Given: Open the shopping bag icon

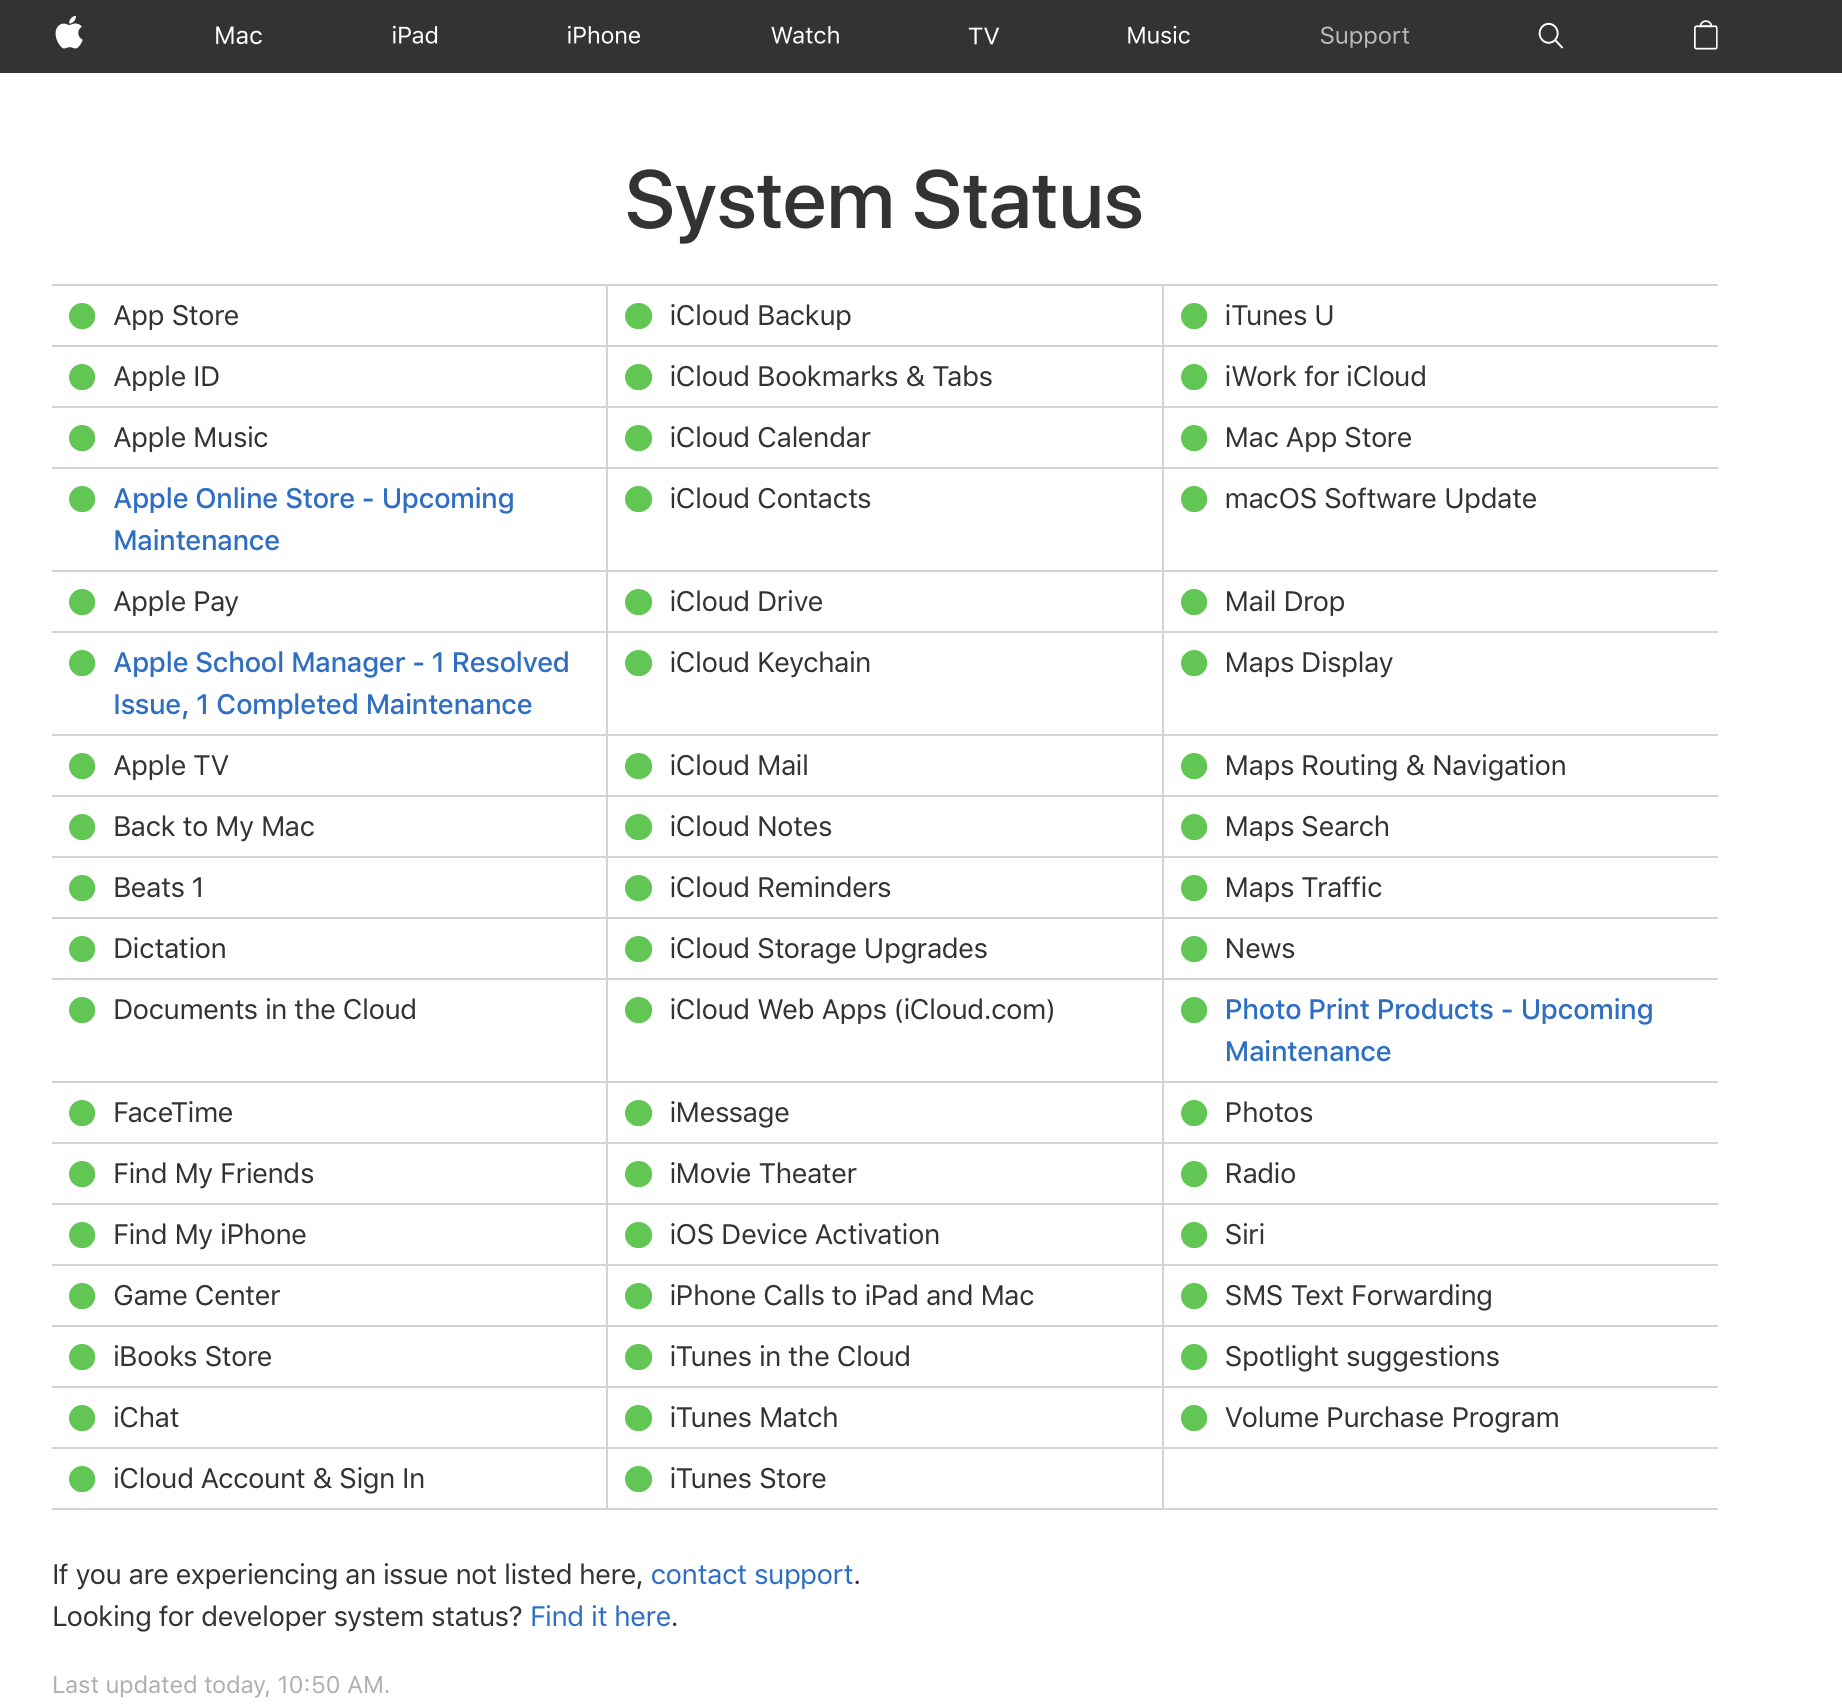Looking at the screenshot, I should 1703,35.
